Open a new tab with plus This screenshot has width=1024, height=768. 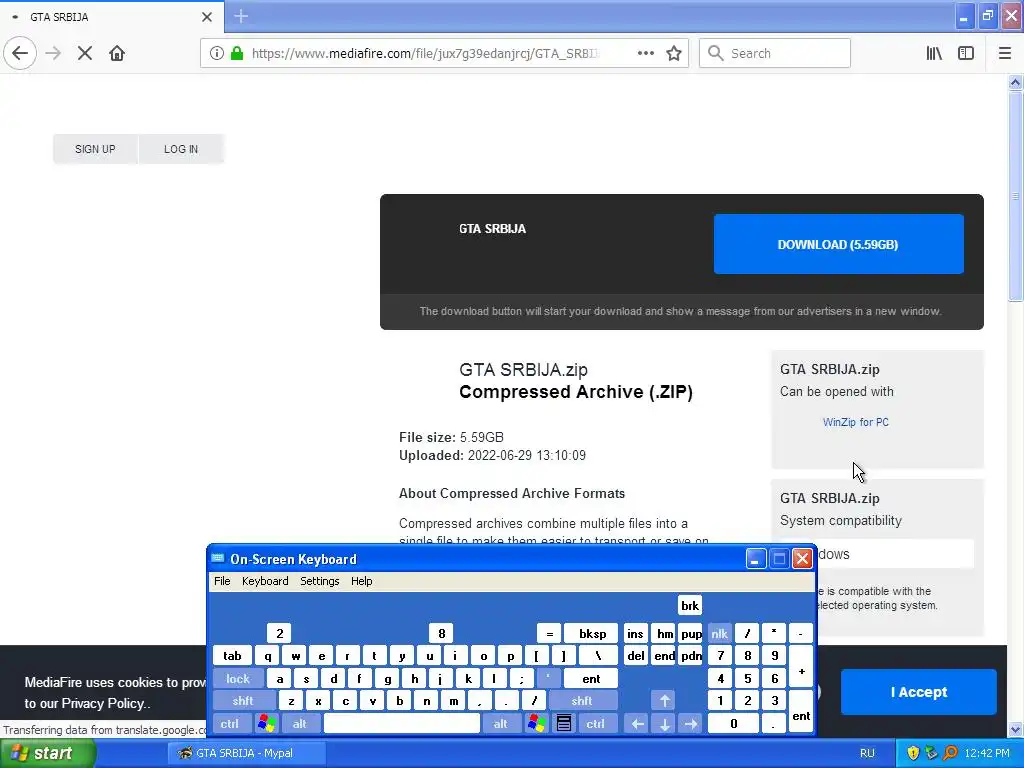coord(241,16)
